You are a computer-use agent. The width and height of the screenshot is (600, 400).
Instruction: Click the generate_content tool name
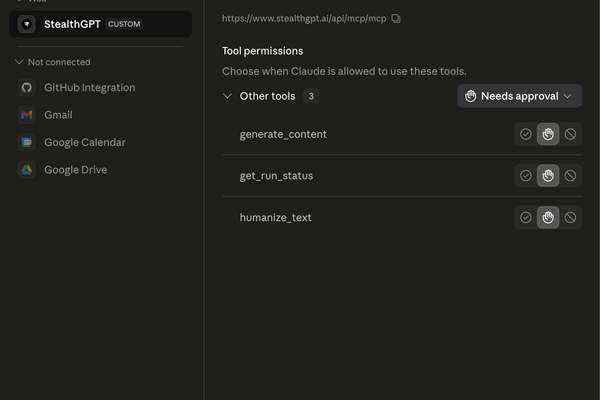[x=283, y=134]
